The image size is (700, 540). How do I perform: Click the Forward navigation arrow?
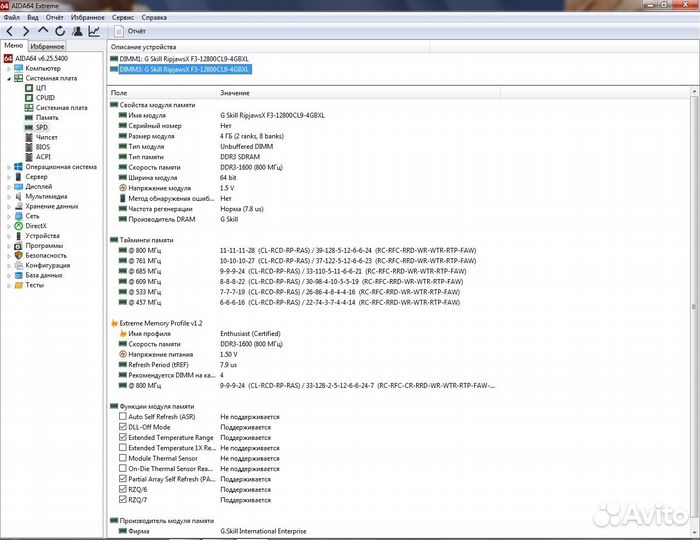coord(26,31)
